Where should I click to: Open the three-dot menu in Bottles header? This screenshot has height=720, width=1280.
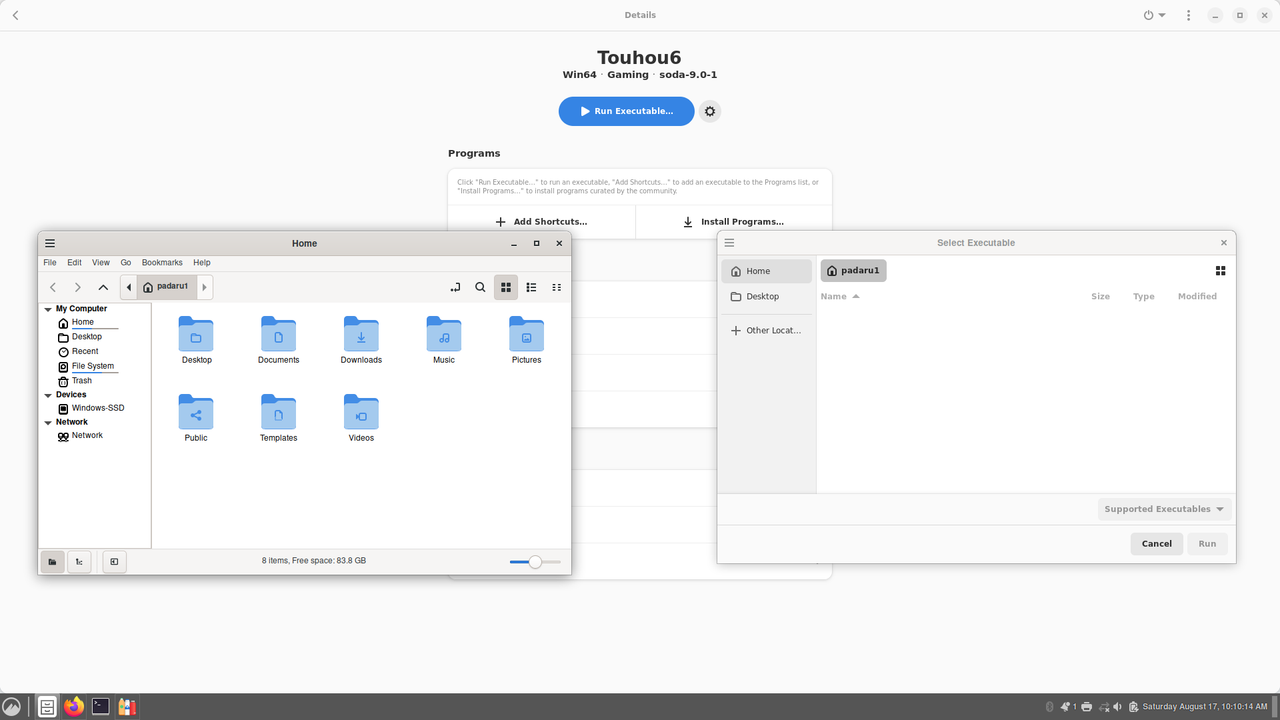[x=1188, y=15]
